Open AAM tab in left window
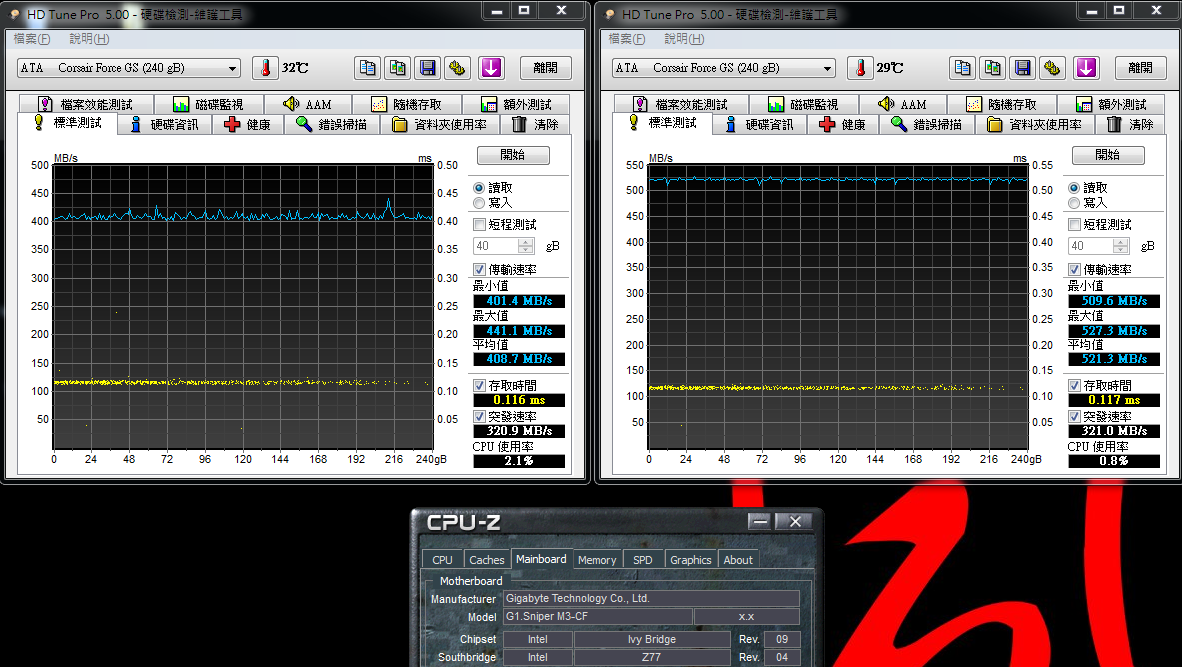The height and width of the screenshot is (667, 1182). 308,104
